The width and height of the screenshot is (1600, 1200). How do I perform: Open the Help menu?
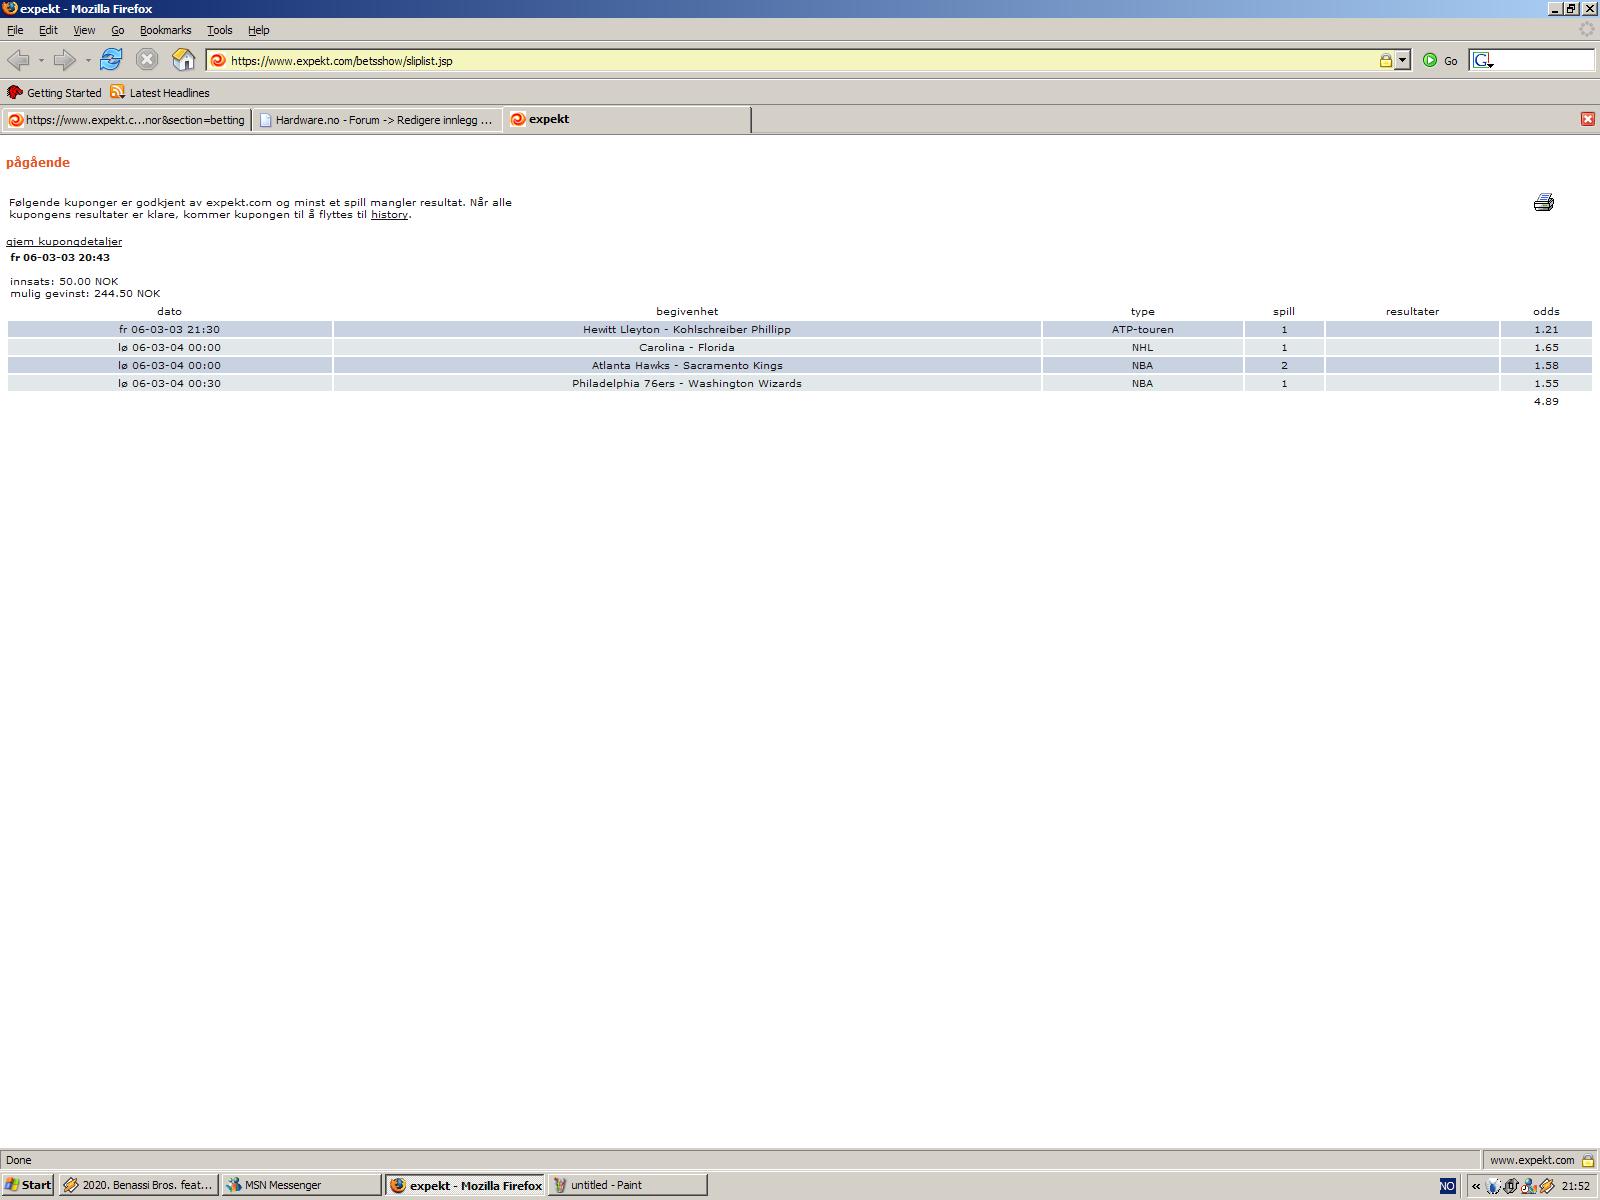pos(258,30)
